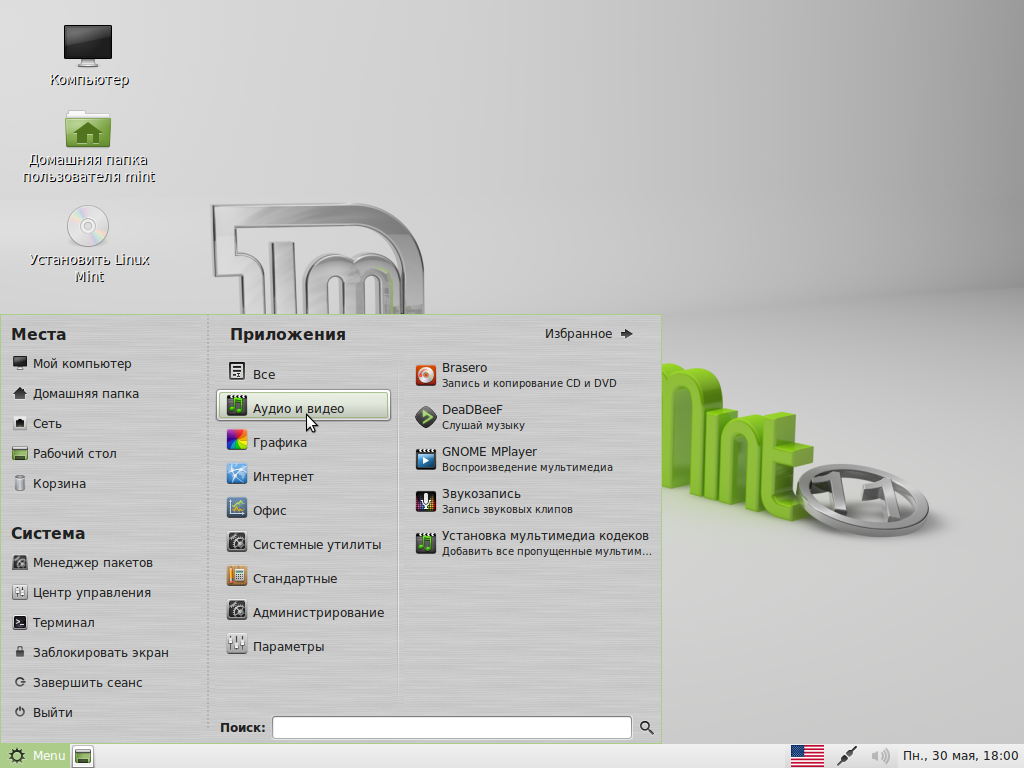The height and width of the screenshot is (768, 1024).
Task: Close the menu via Menu button
Action: (35, 756)
